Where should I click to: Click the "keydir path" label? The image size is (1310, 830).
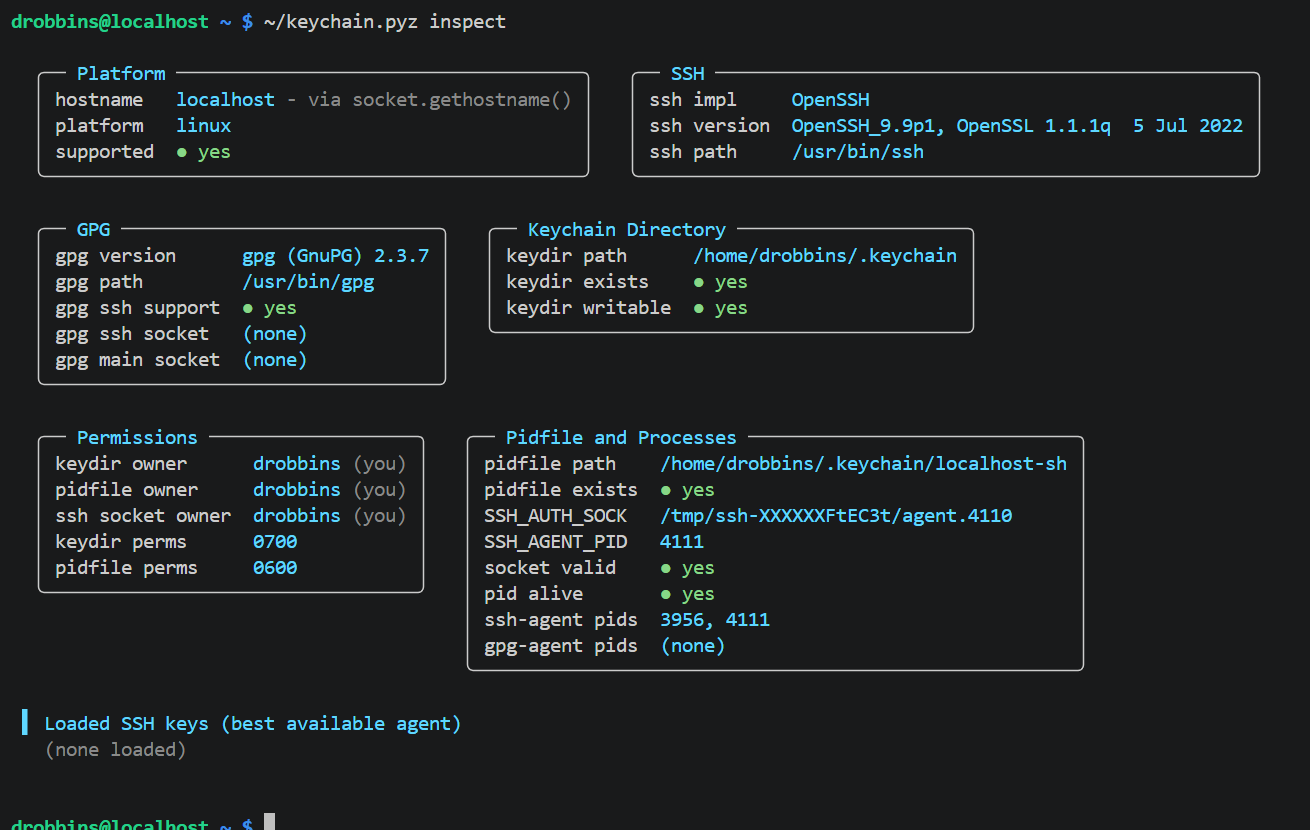pos(567,256)
